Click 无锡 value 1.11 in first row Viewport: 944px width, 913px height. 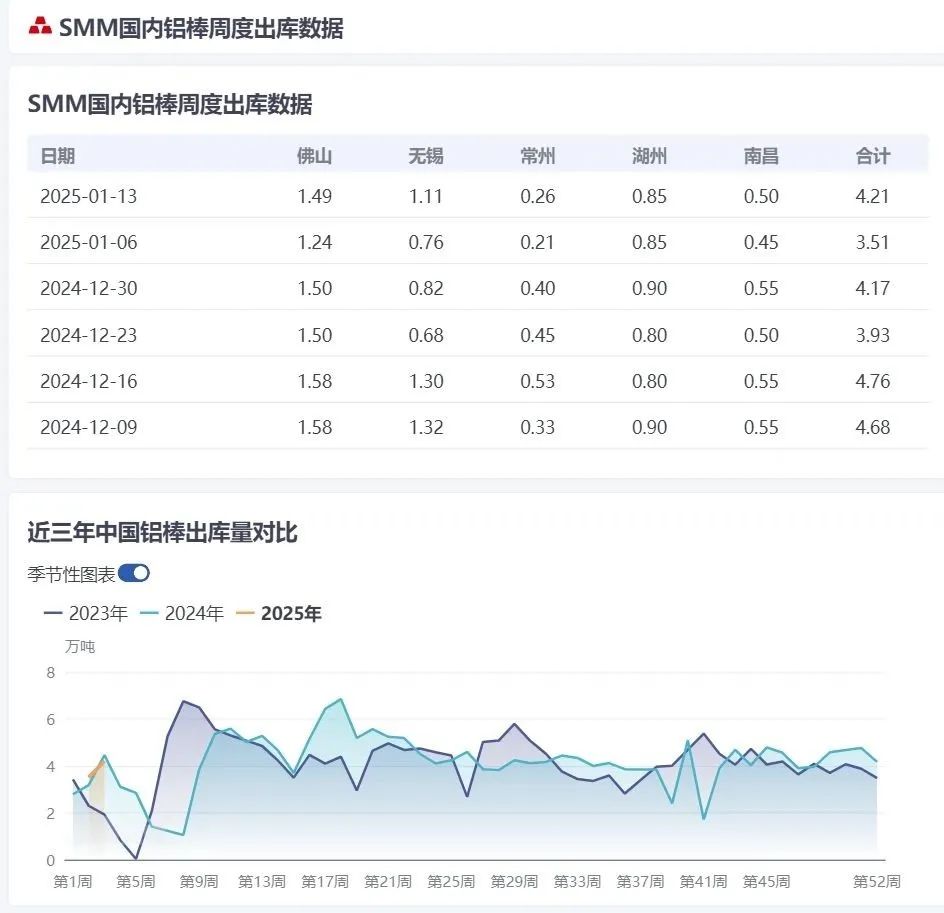point(425,196)
